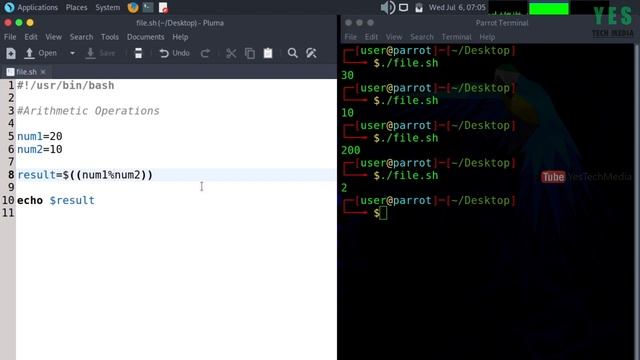Click the result=$((num1%num2)) line
640x360 pixels.
[85, 175]
